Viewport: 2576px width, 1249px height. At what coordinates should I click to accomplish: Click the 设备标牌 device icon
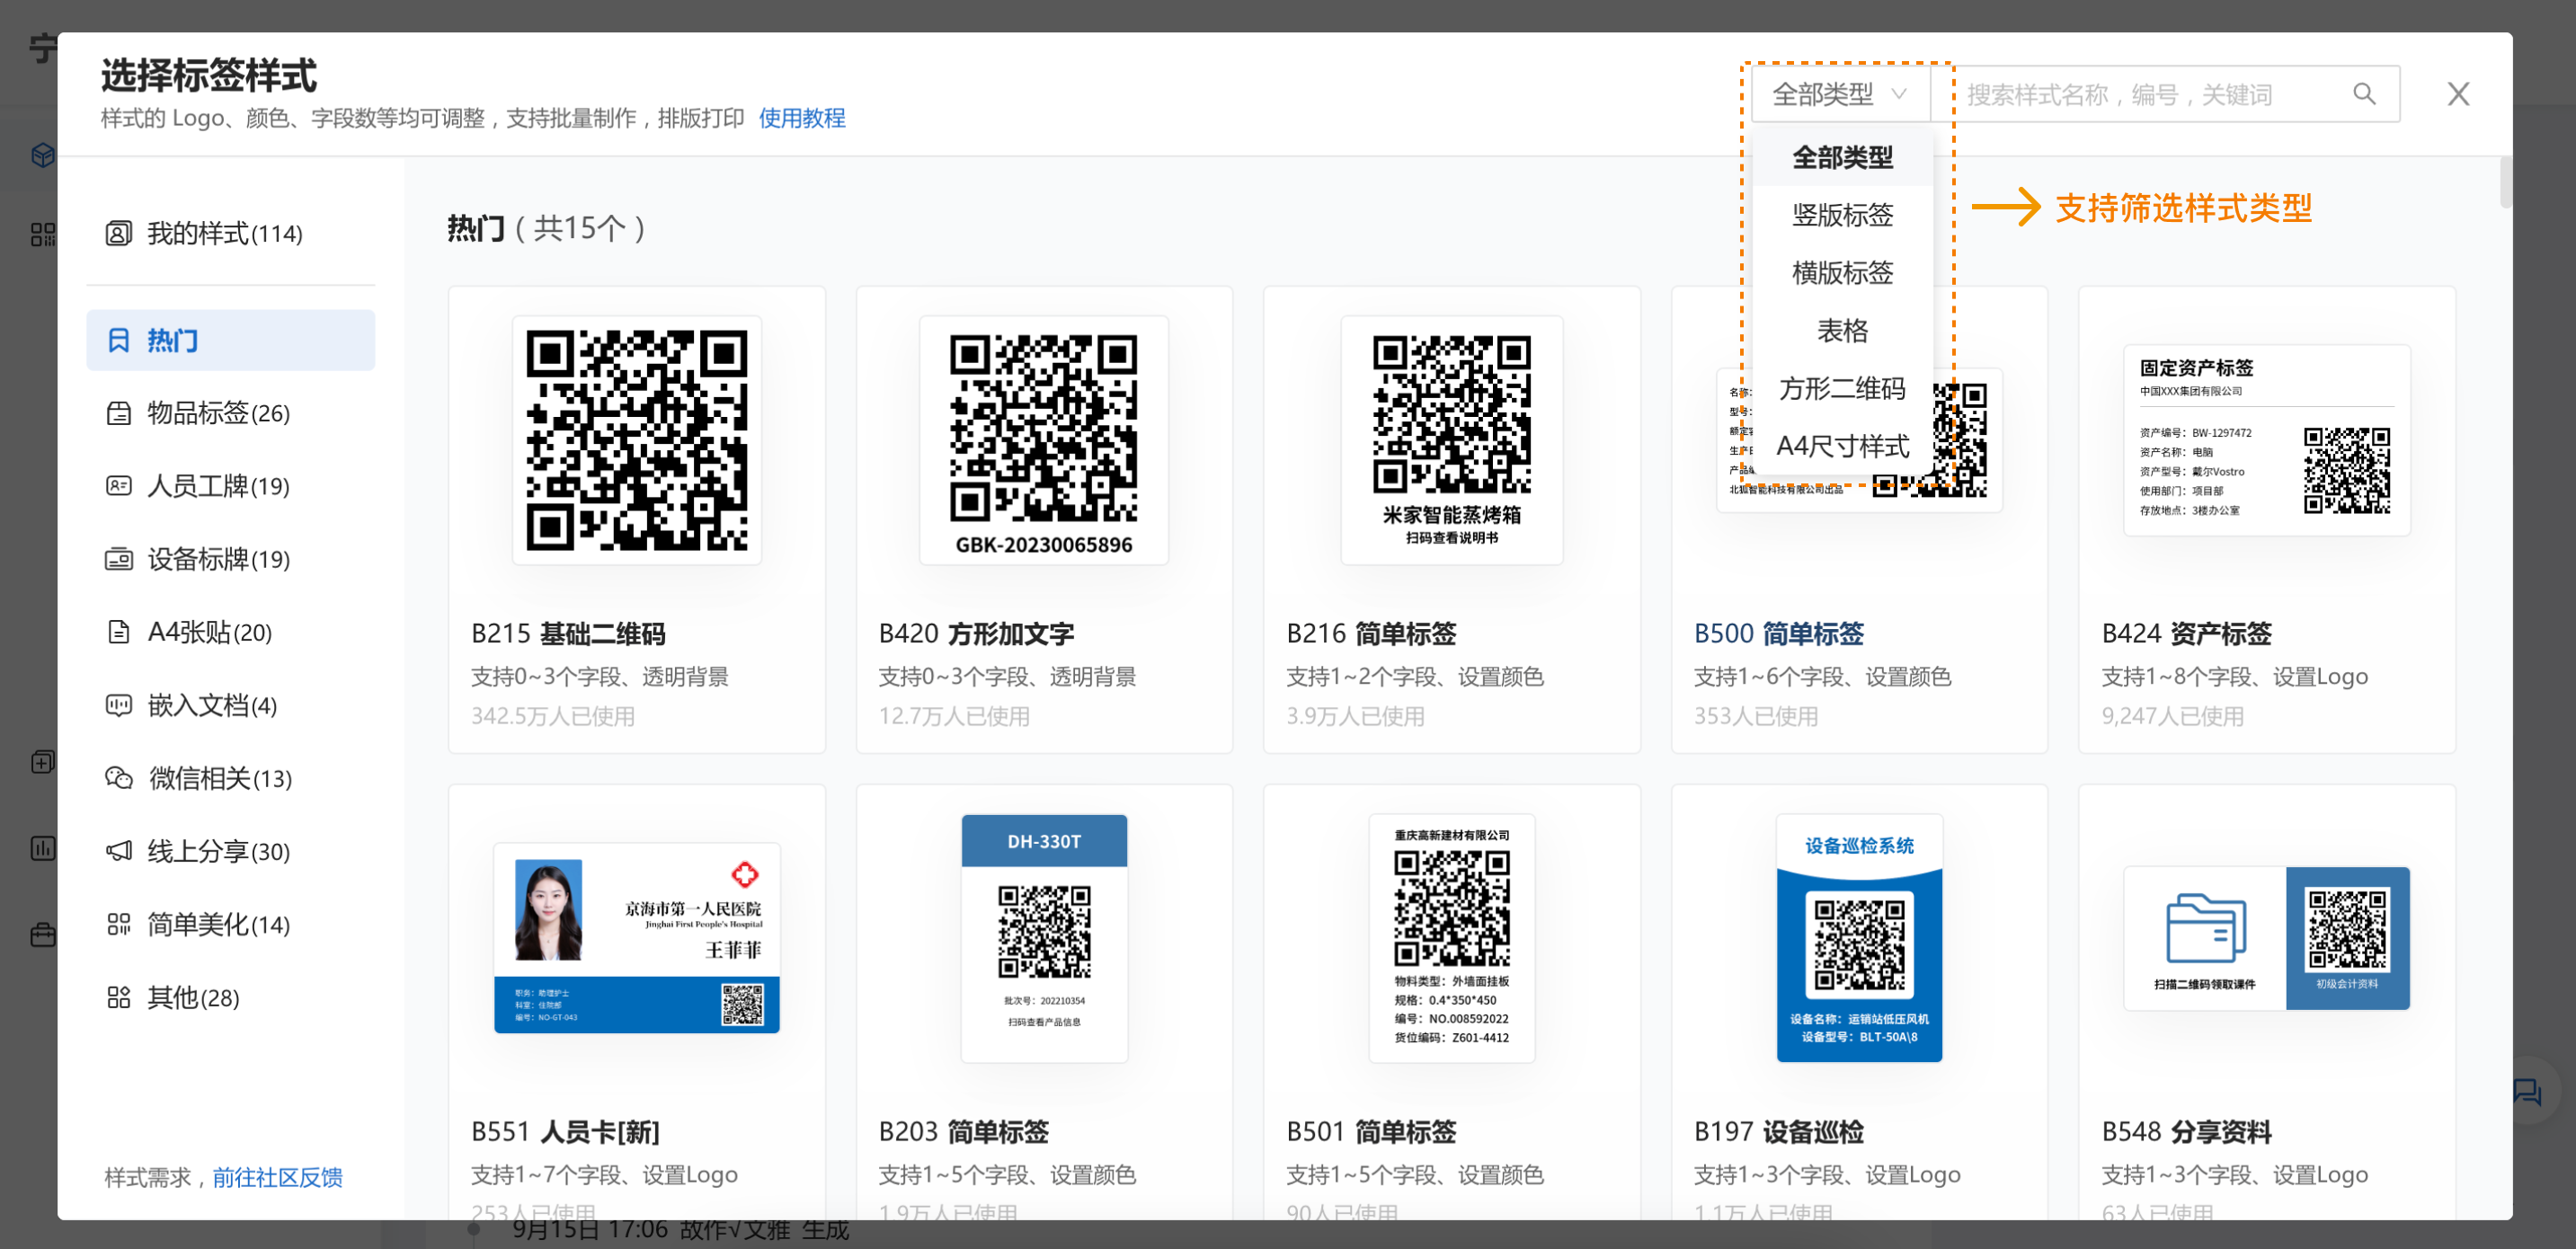tap(119, 559)
